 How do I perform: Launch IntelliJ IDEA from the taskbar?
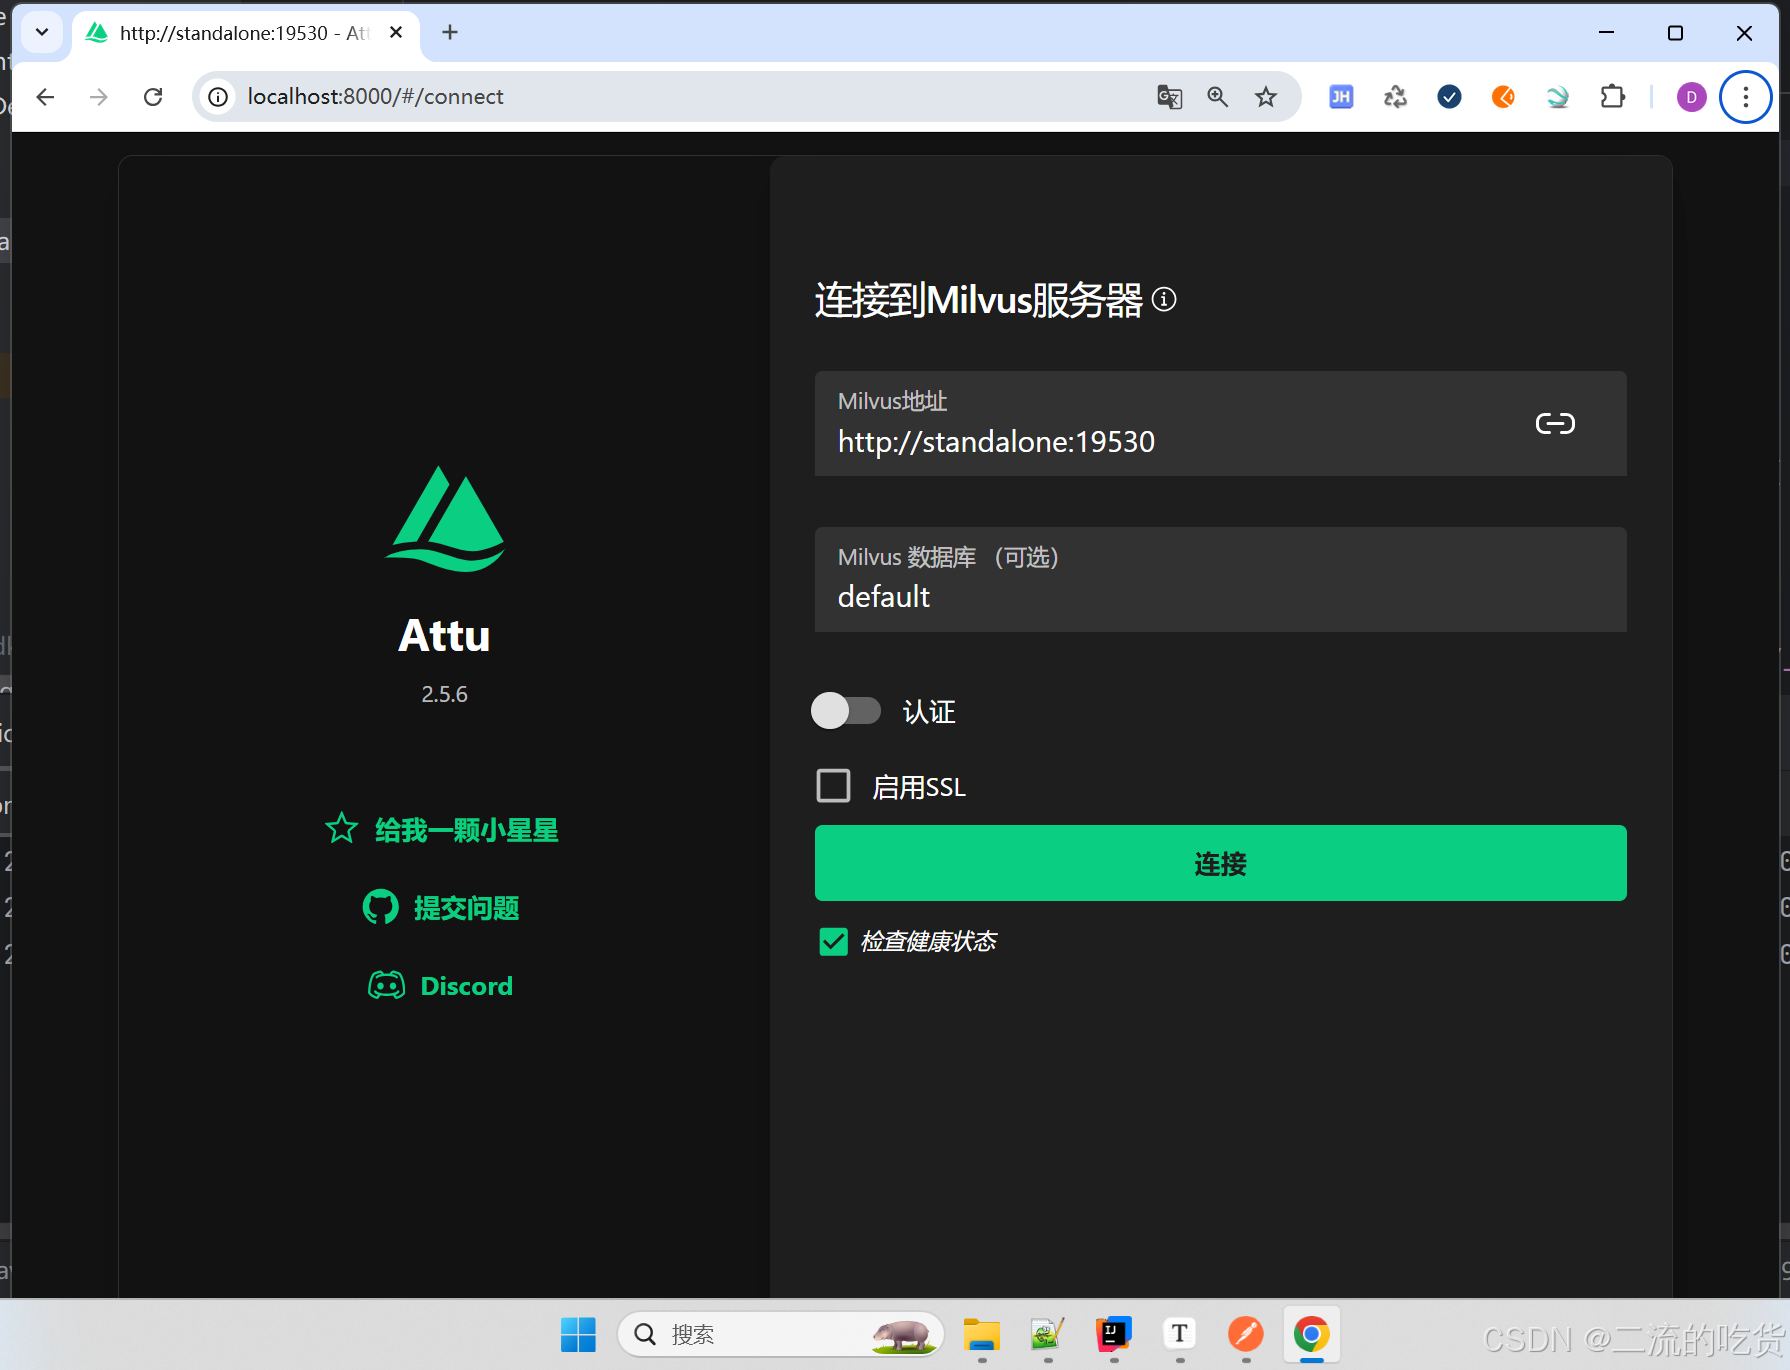coord(1112,1334)
